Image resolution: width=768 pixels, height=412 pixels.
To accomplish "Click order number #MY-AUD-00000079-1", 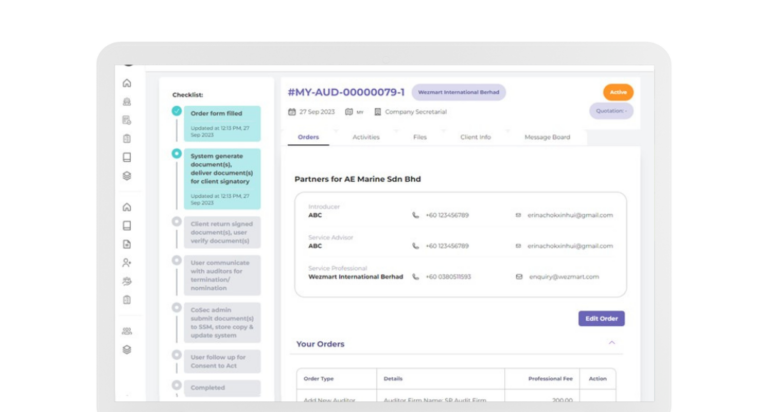I will pyautogui.click(x=346, y=92).
